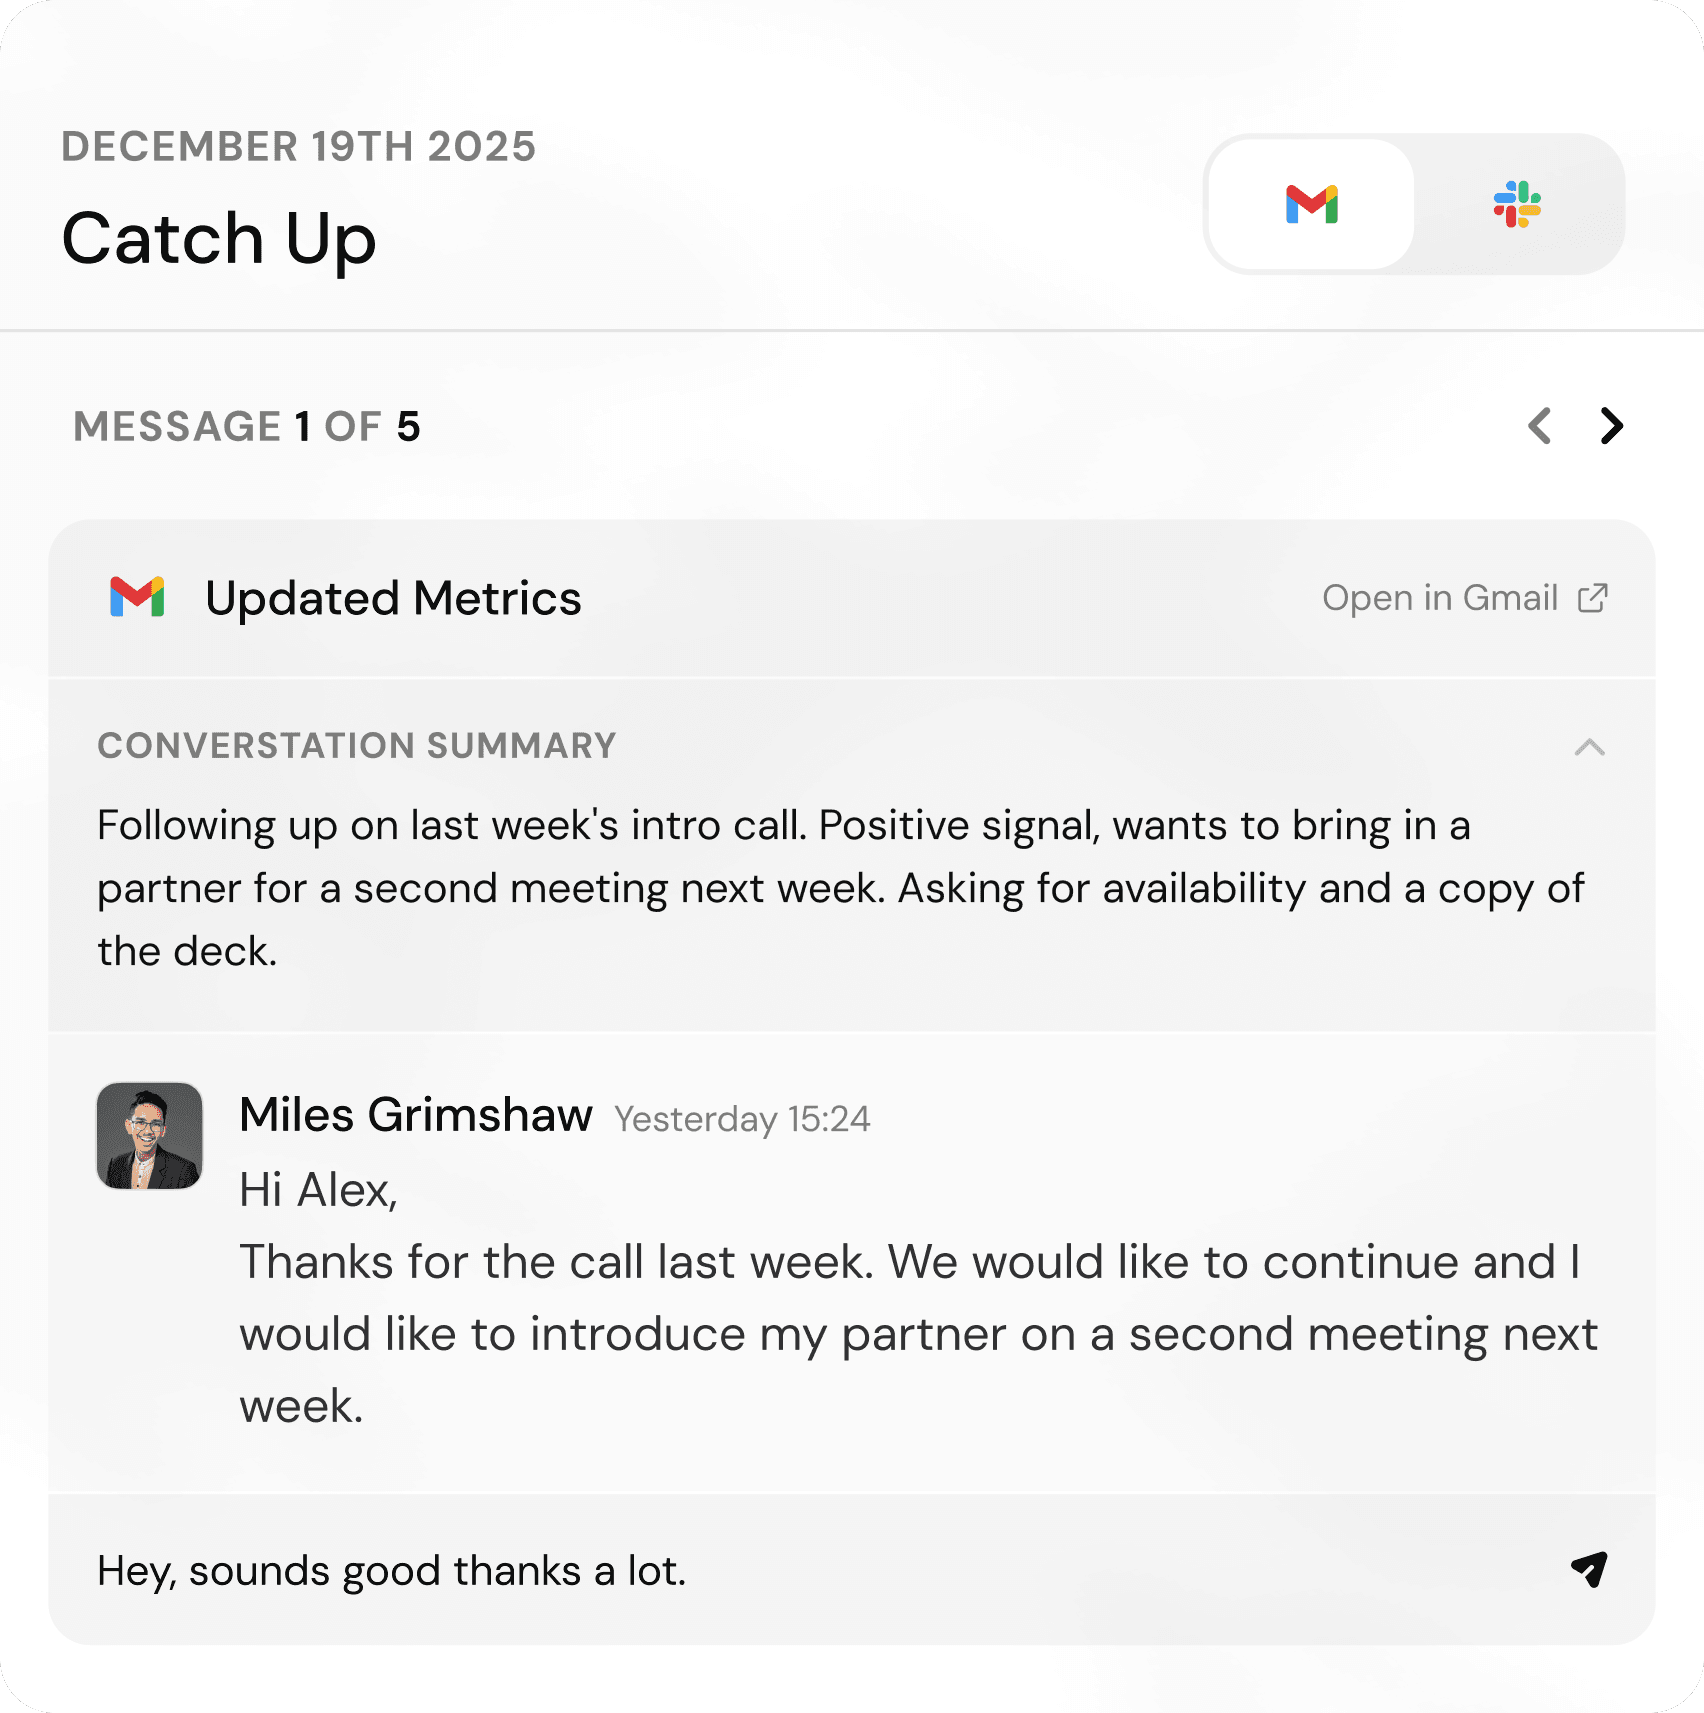The image size is (1704, 1713).
Task: Go to the previous message
Action: pos(1540,426)
